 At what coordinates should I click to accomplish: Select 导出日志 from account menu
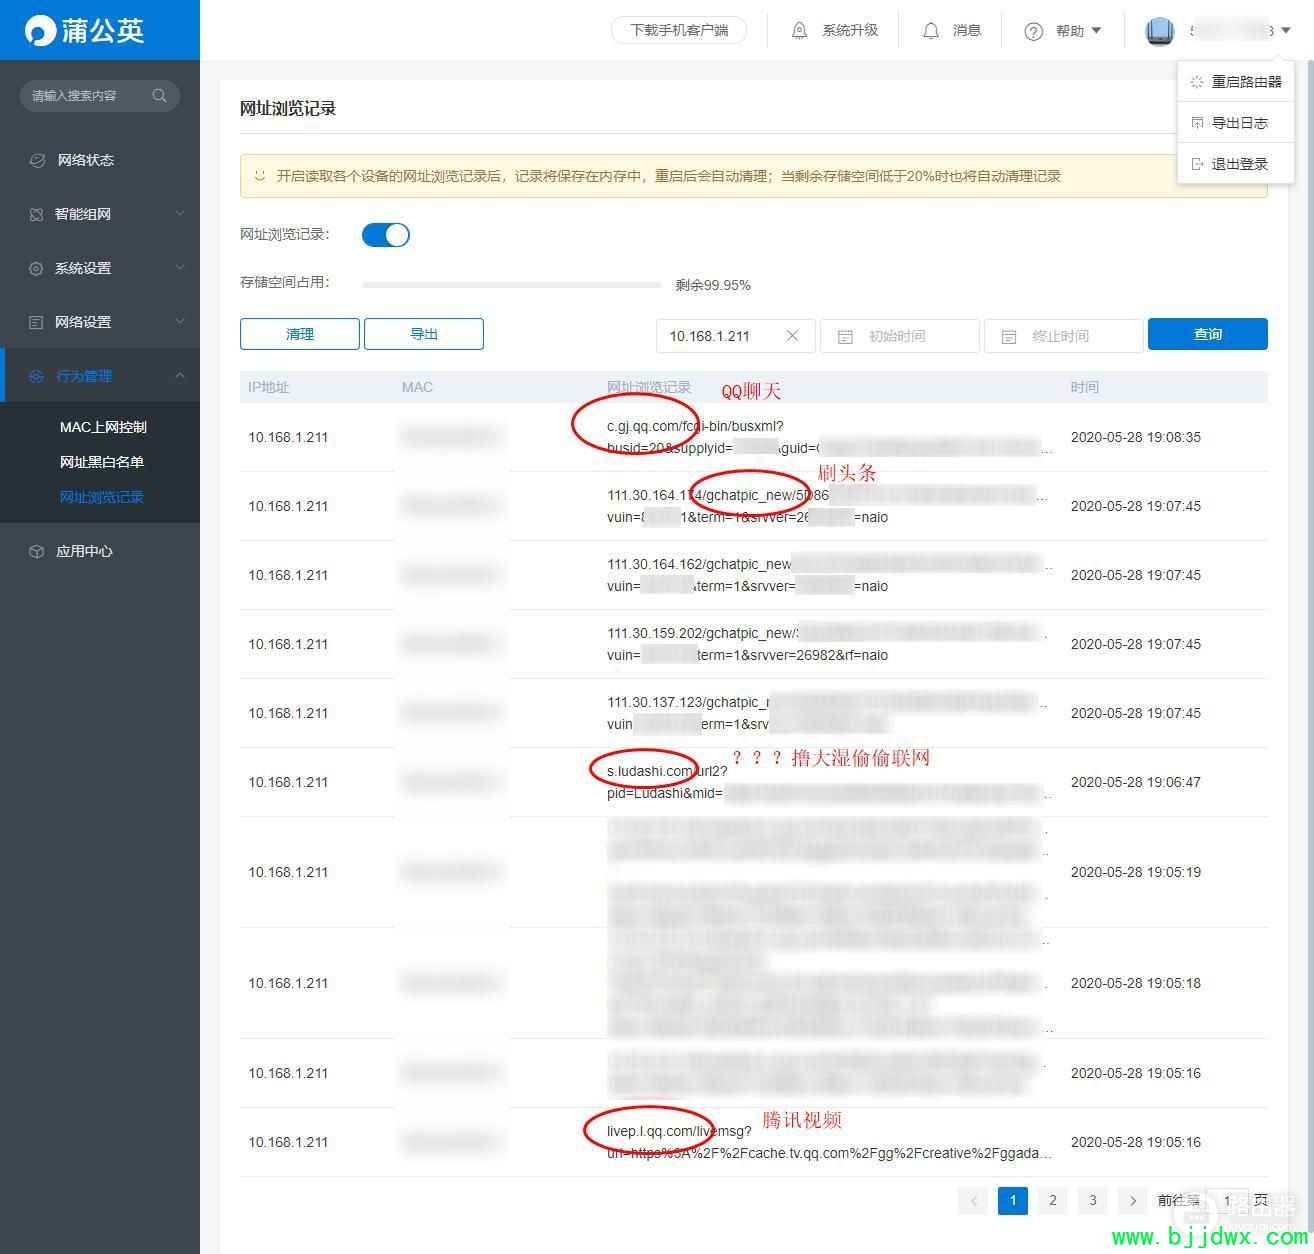(x=1236, y=123)
